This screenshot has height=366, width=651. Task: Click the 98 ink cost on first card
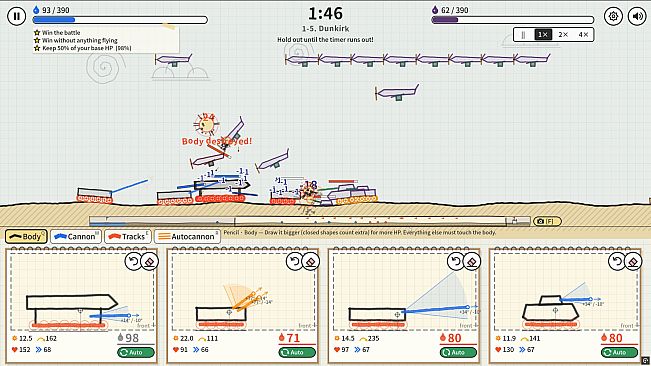pos(128,338)
